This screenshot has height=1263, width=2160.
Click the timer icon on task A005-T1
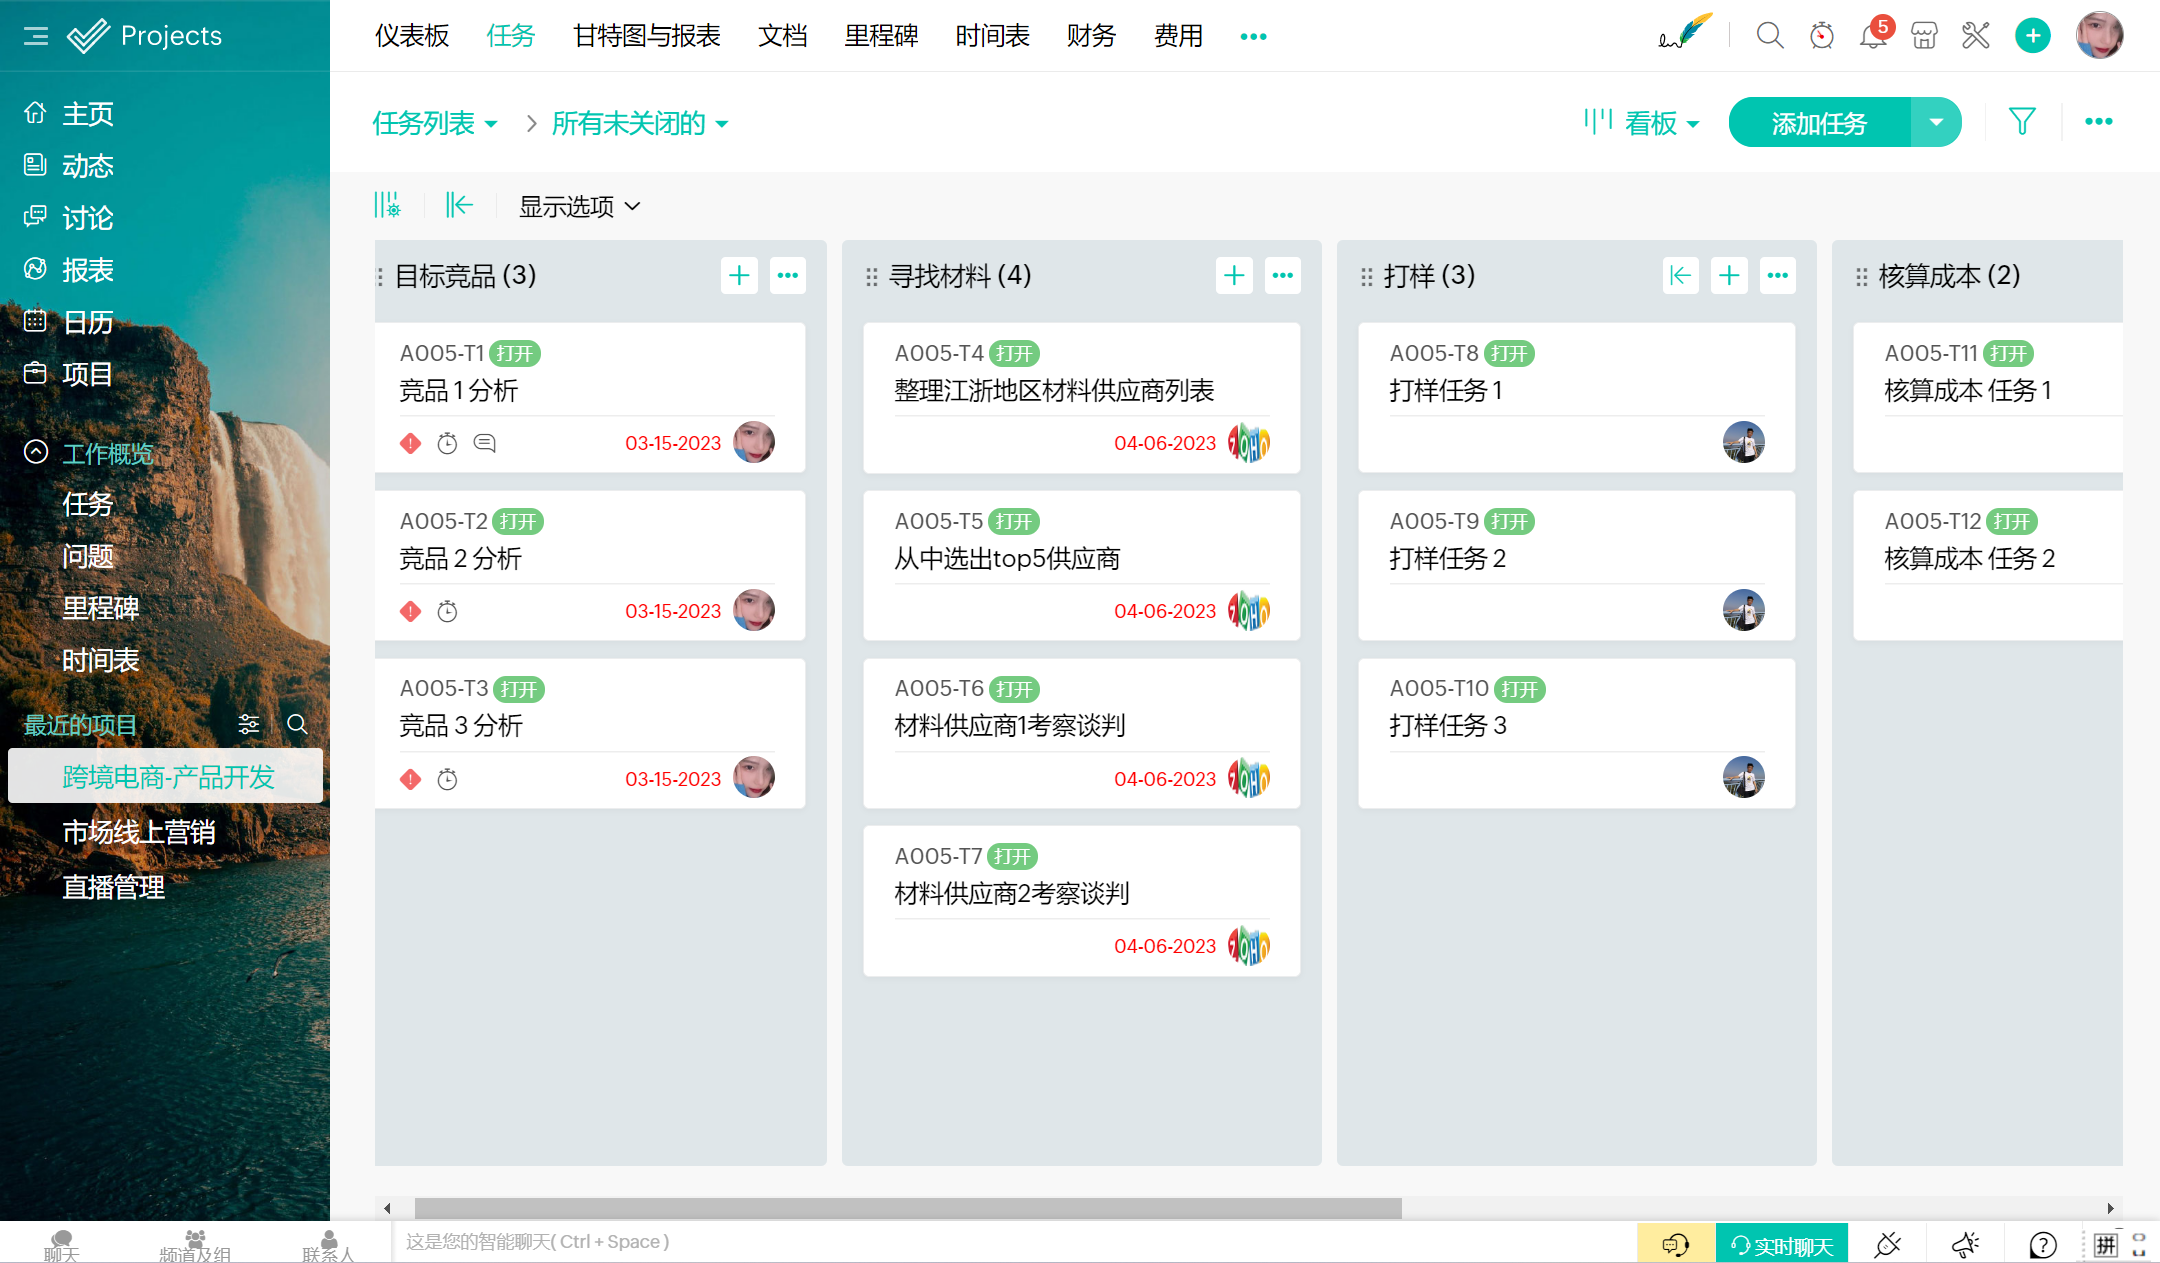(447, 443)
